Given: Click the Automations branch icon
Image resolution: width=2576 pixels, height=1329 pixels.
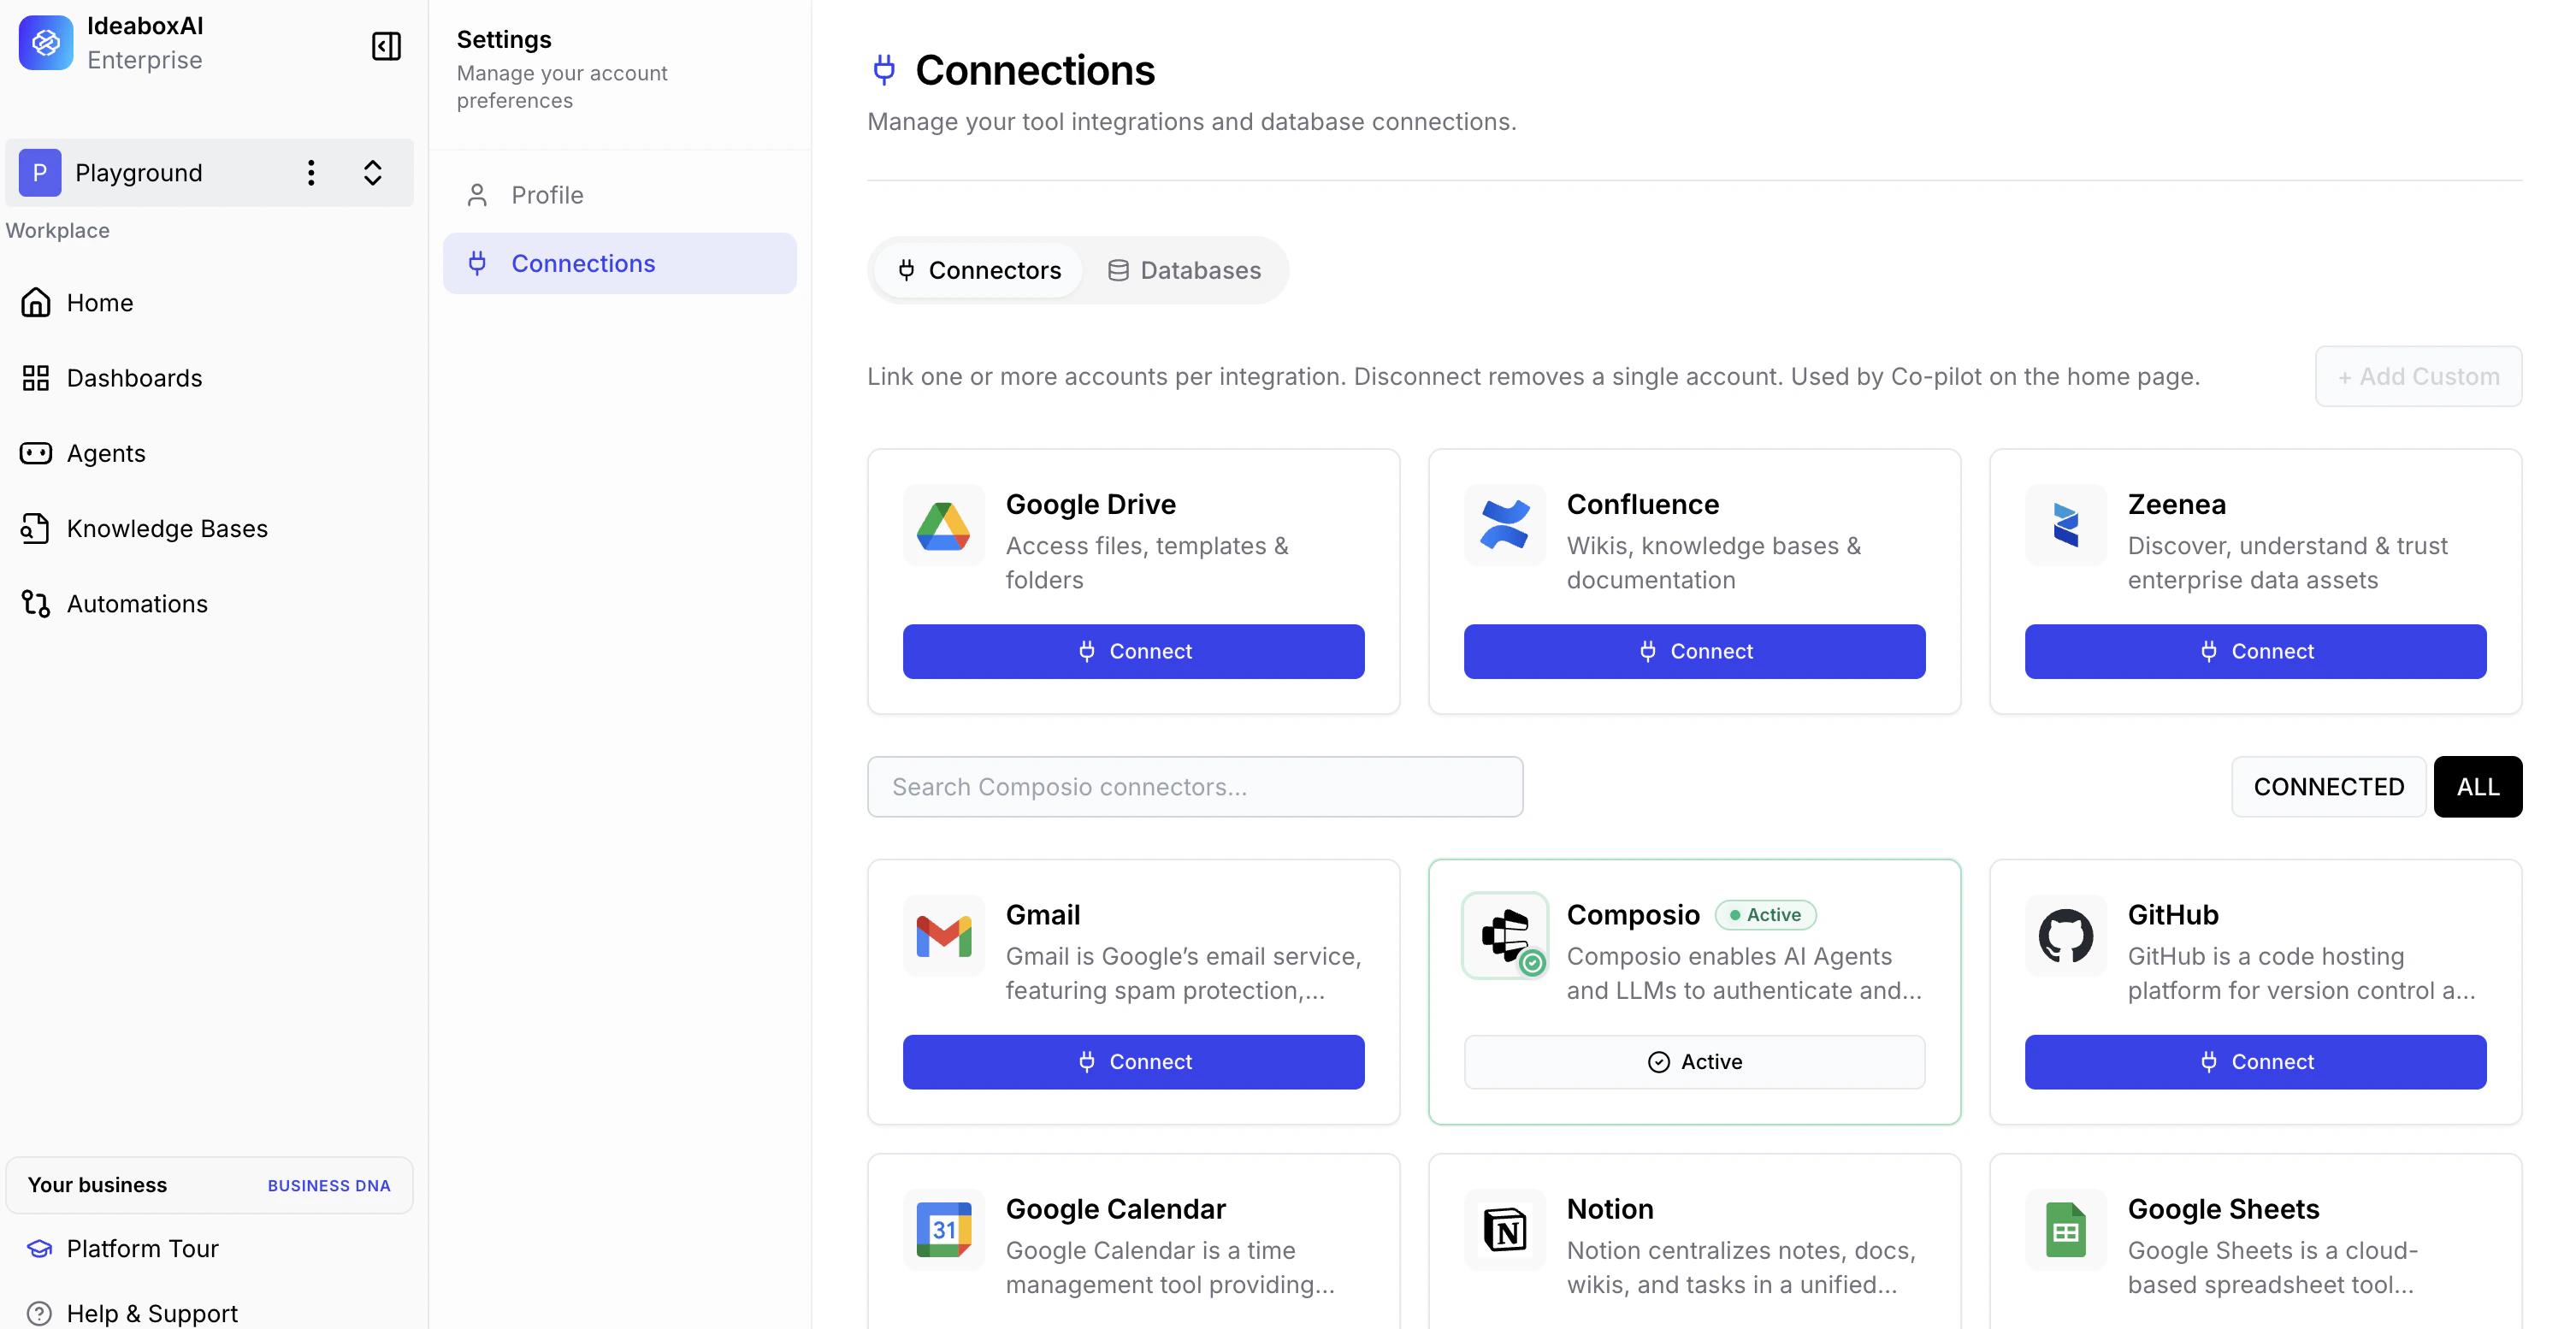Looking at the screenshot, I should tap(36, 604).
